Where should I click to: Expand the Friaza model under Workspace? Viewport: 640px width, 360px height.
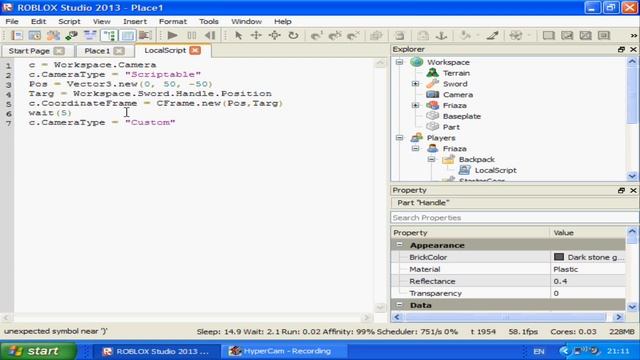point(415,105)
